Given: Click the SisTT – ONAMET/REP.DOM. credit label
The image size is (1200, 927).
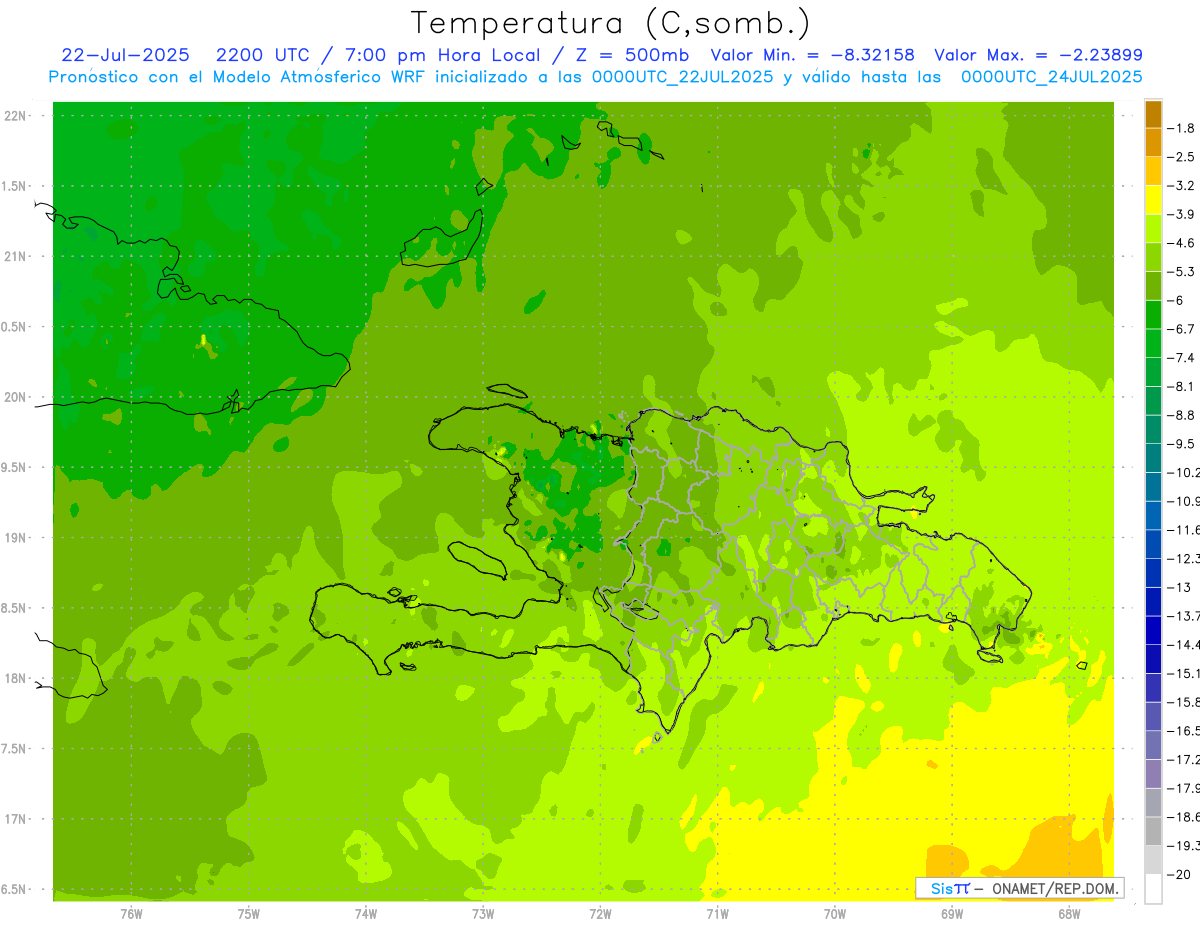Looking at the screenshot, I should pos(1020,888).
